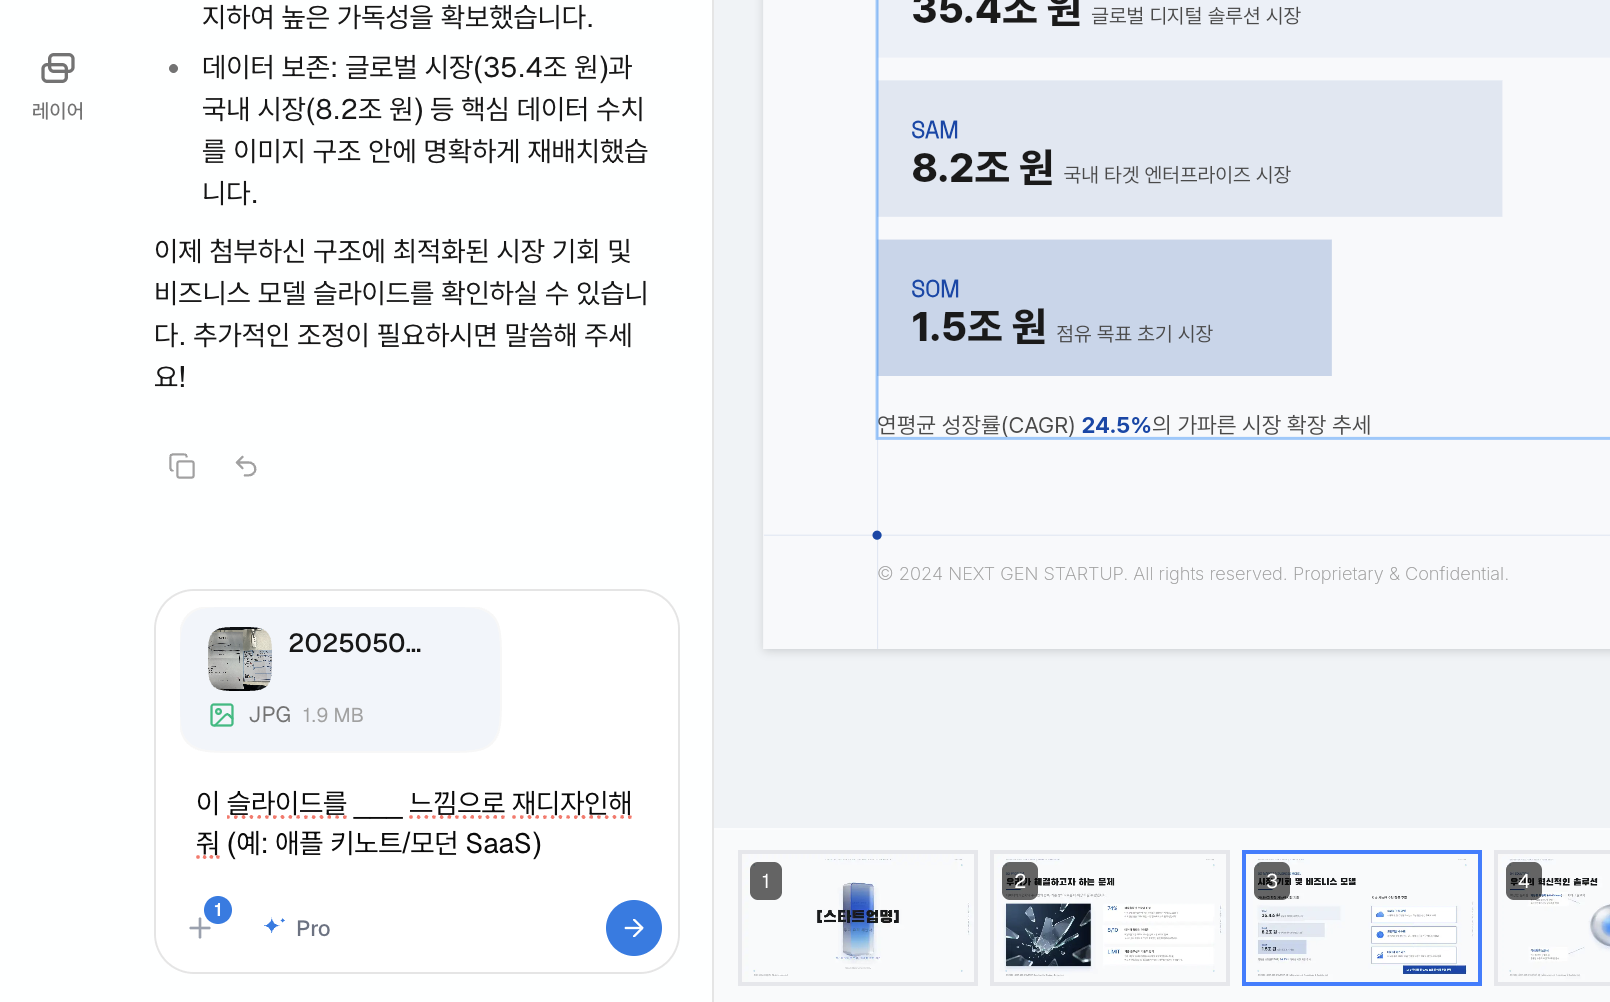Viewport: 1610px width, 1002px height.
Task: Click the undo/revert arrow icon
Action: (x=246, y=466)
